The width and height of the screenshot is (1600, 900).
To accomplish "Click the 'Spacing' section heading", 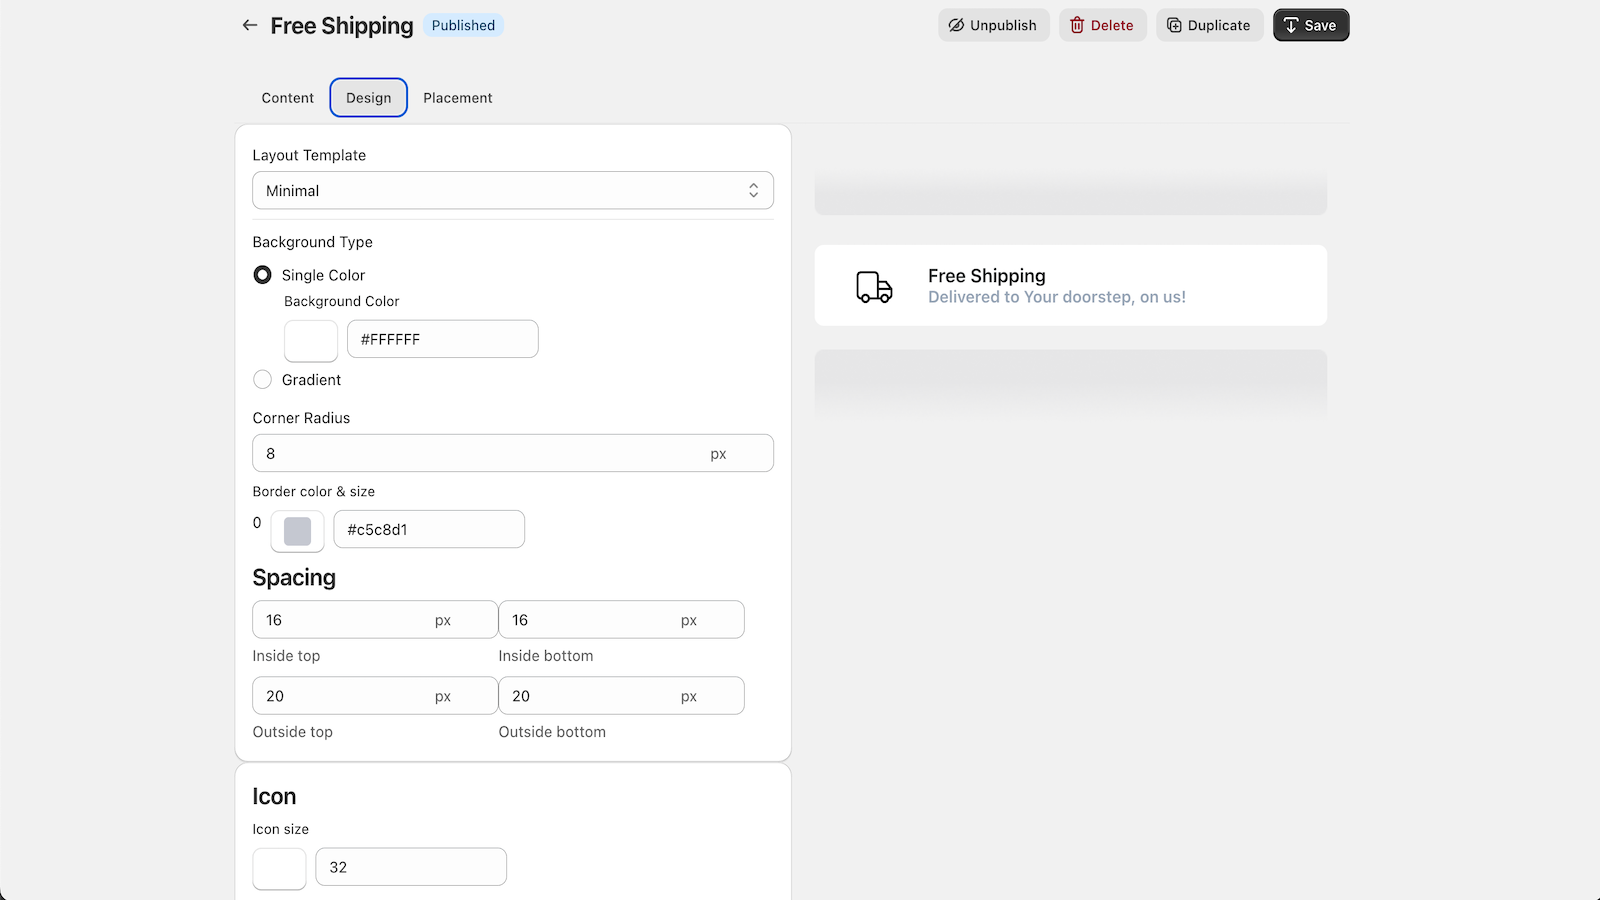I will click(294, 578).
